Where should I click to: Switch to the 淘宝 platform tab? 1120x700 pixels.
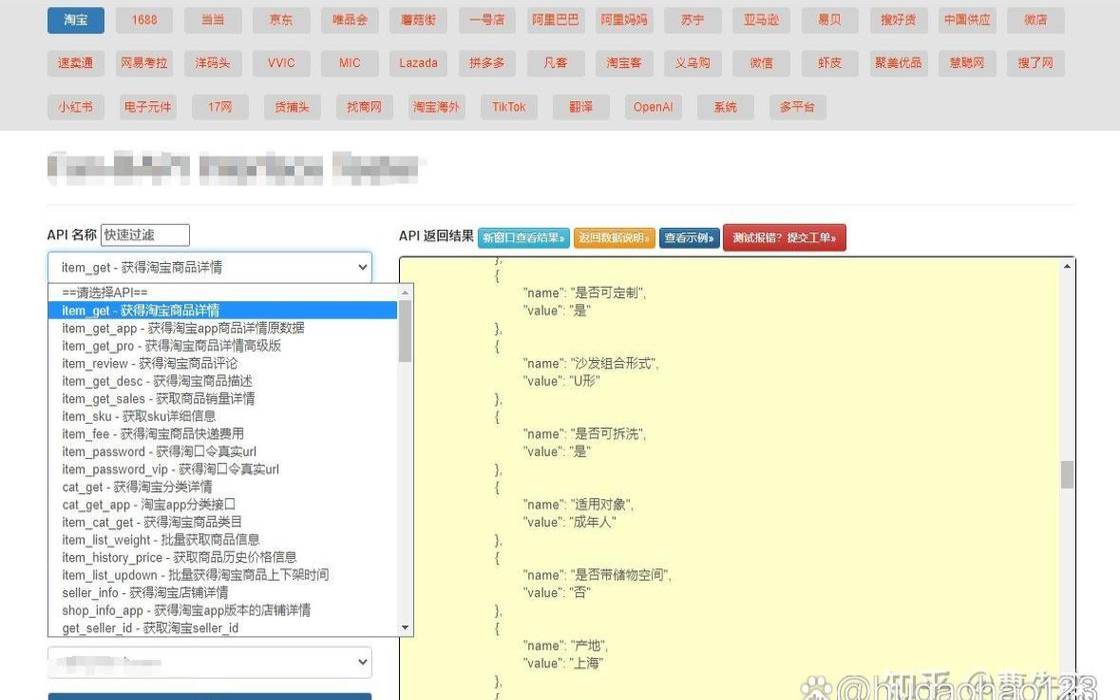(75, 19)
